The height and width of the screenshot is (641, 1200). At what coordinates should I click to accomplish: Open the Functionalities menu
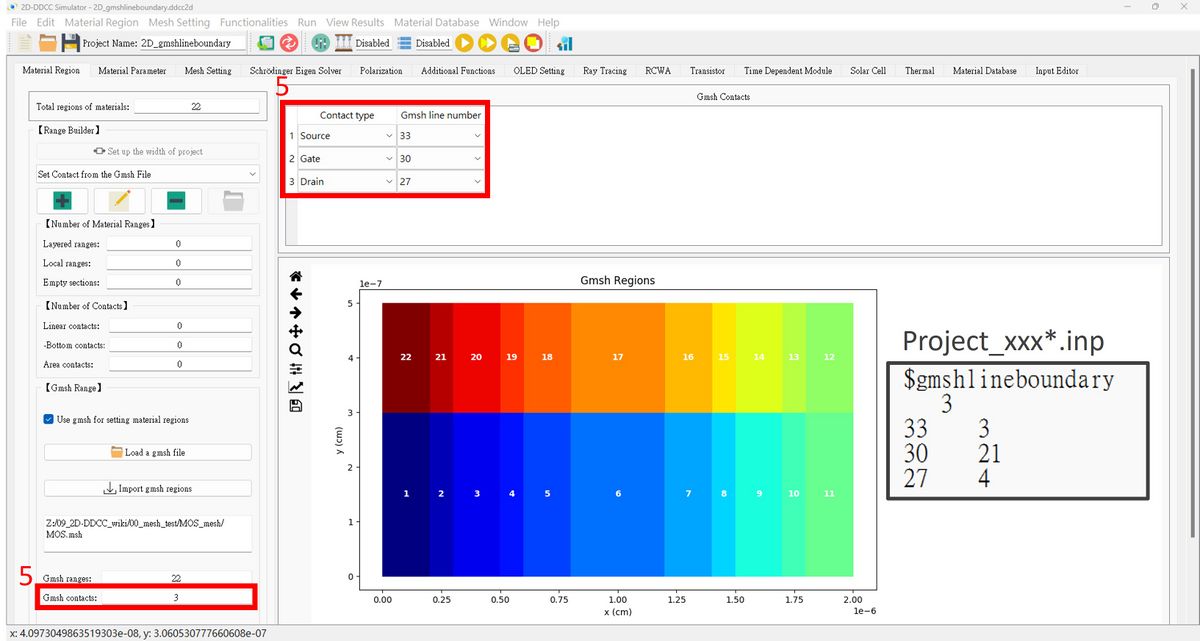(x=253, y=22)
